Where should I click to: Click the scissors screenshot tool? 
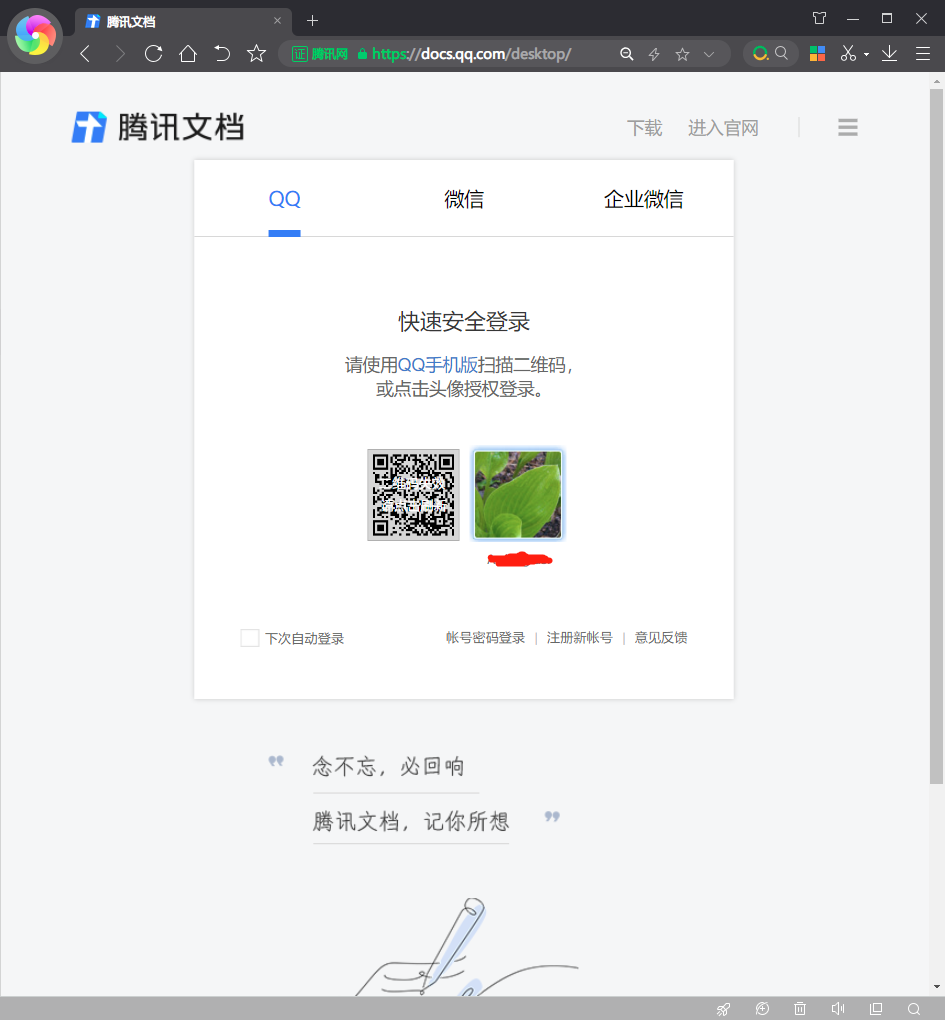[x=848, y=53]
